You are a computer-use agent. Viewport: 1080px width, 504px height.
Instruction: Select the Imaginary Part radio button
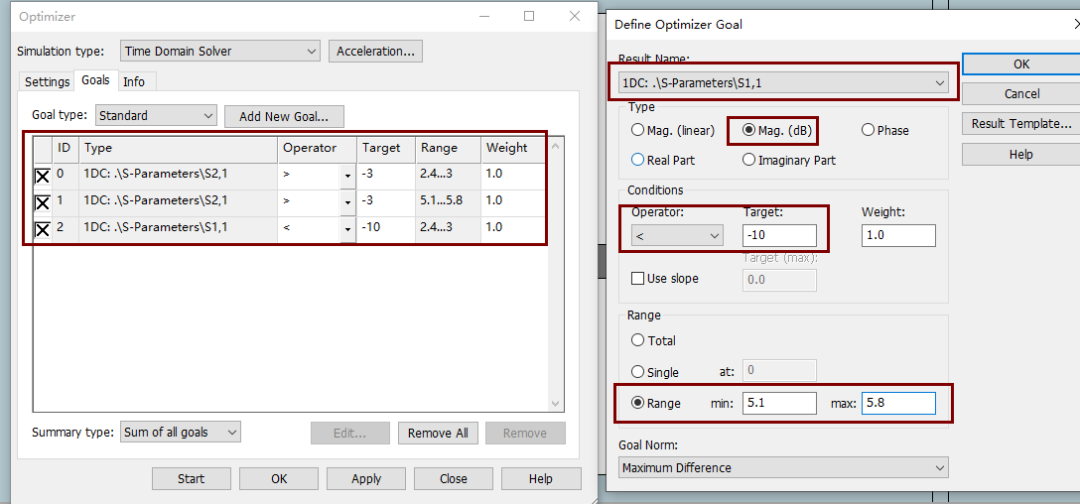point(789,160)
